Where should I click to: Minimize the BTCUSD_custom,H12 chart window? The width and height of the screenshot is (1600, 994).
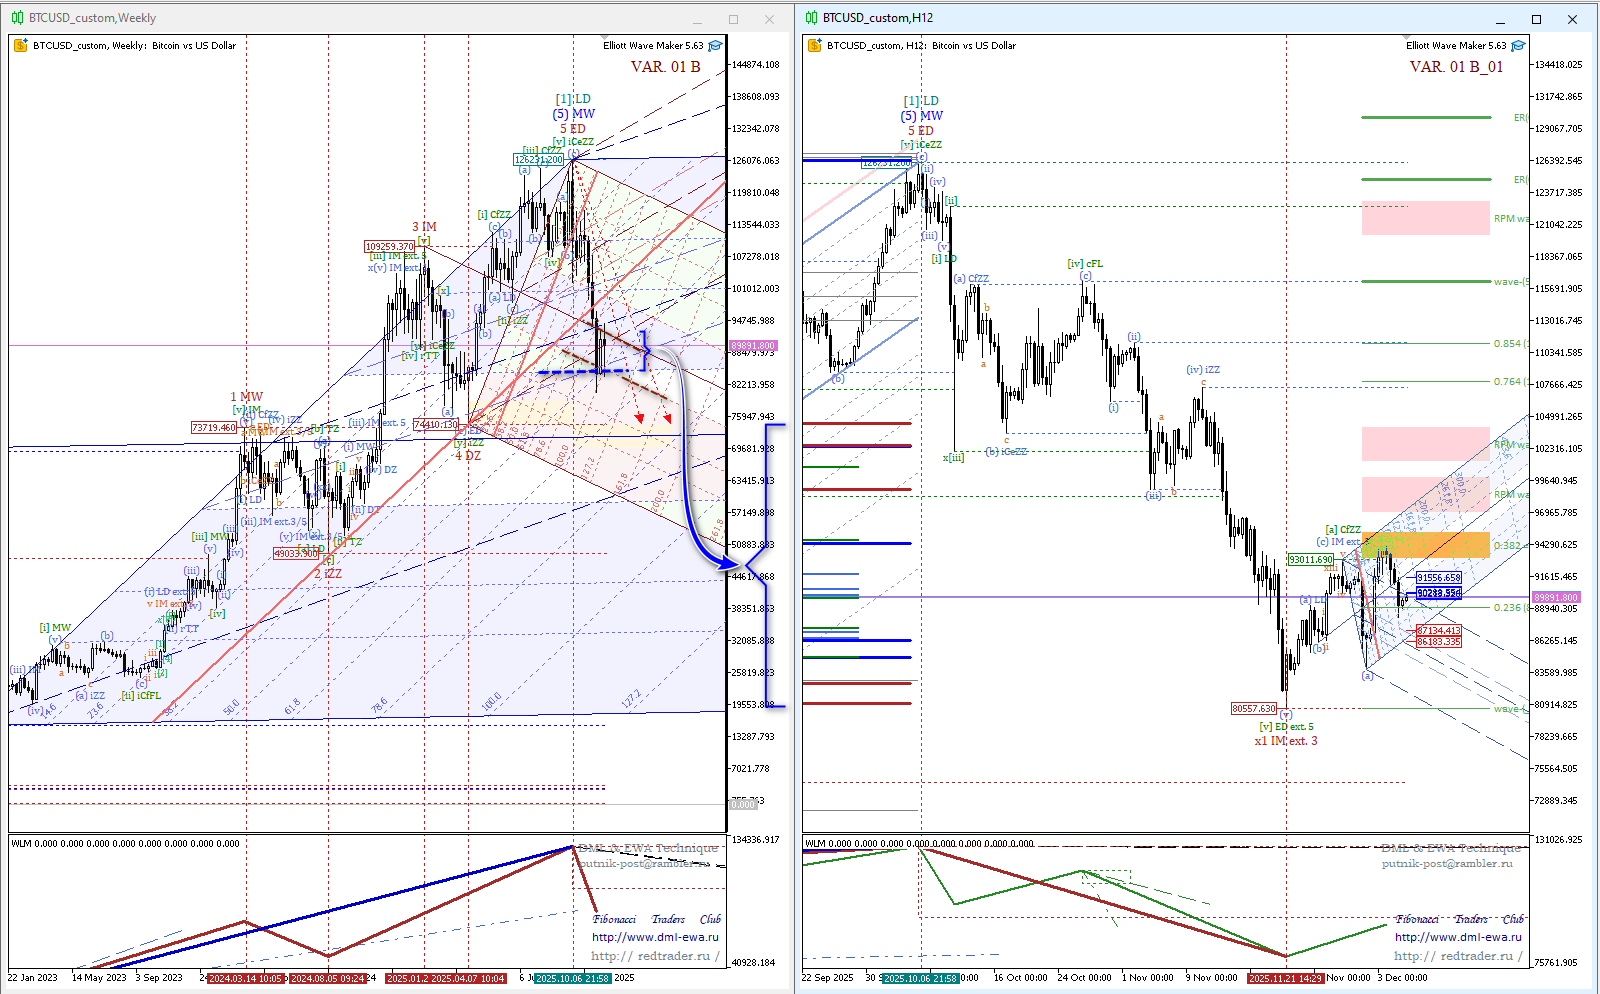pos(1501,19)
